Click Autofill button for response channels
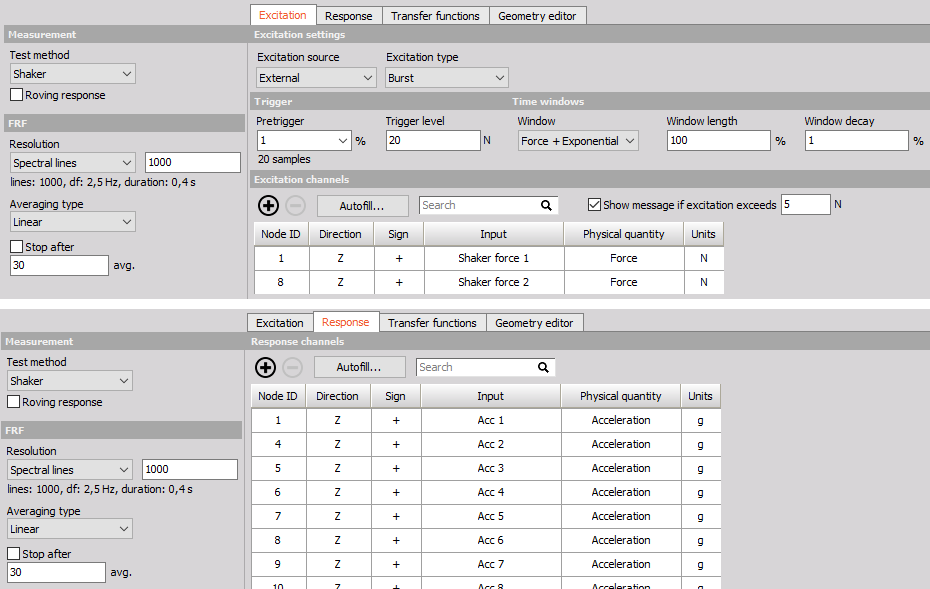Screen dimensions: 930x589 (x=359, y=367)
